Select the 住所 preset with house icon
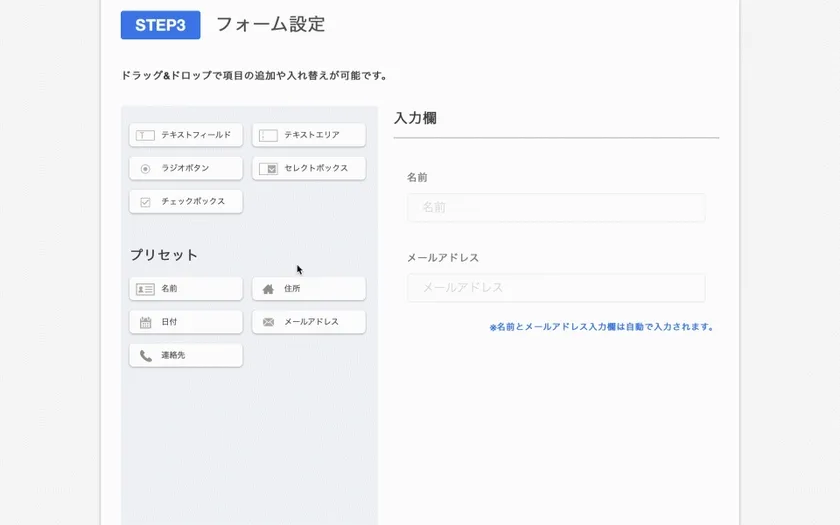This screenshot has width=840, height=525. tap(308, 289)
